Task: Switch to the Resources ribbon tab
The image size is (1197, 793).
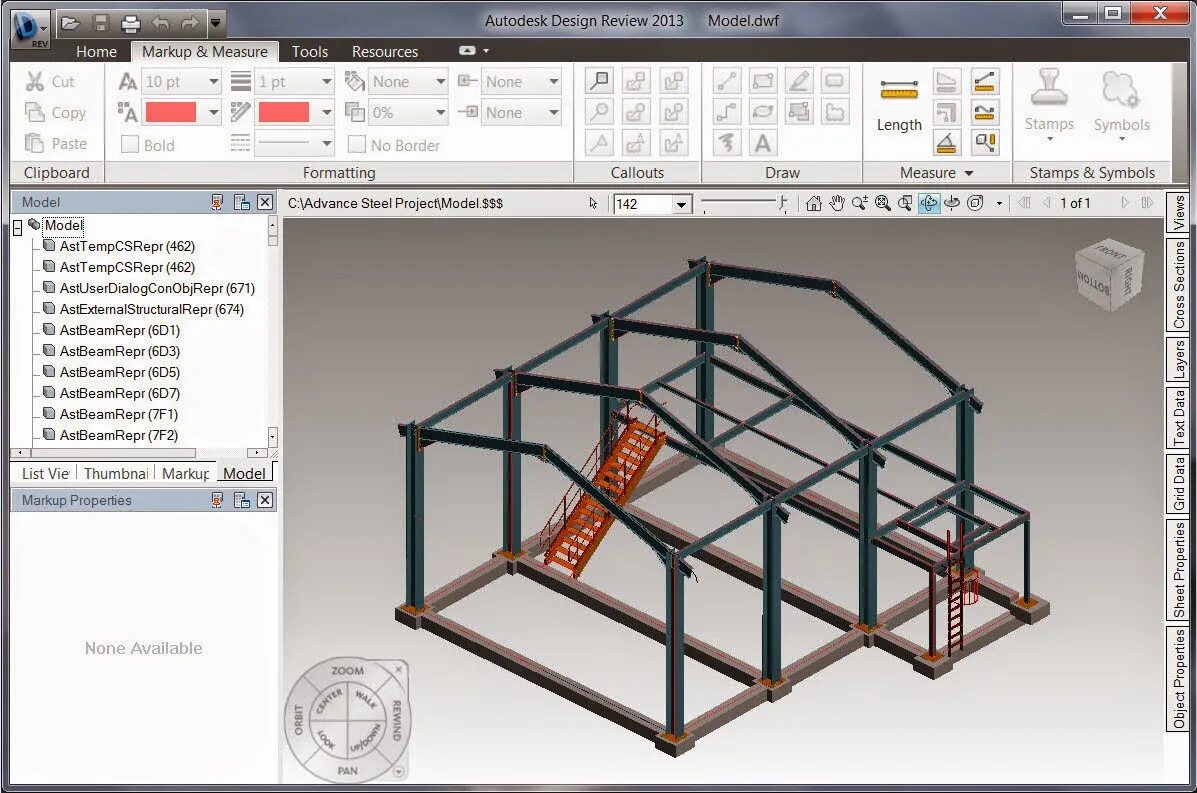Action: click(385, 51)
